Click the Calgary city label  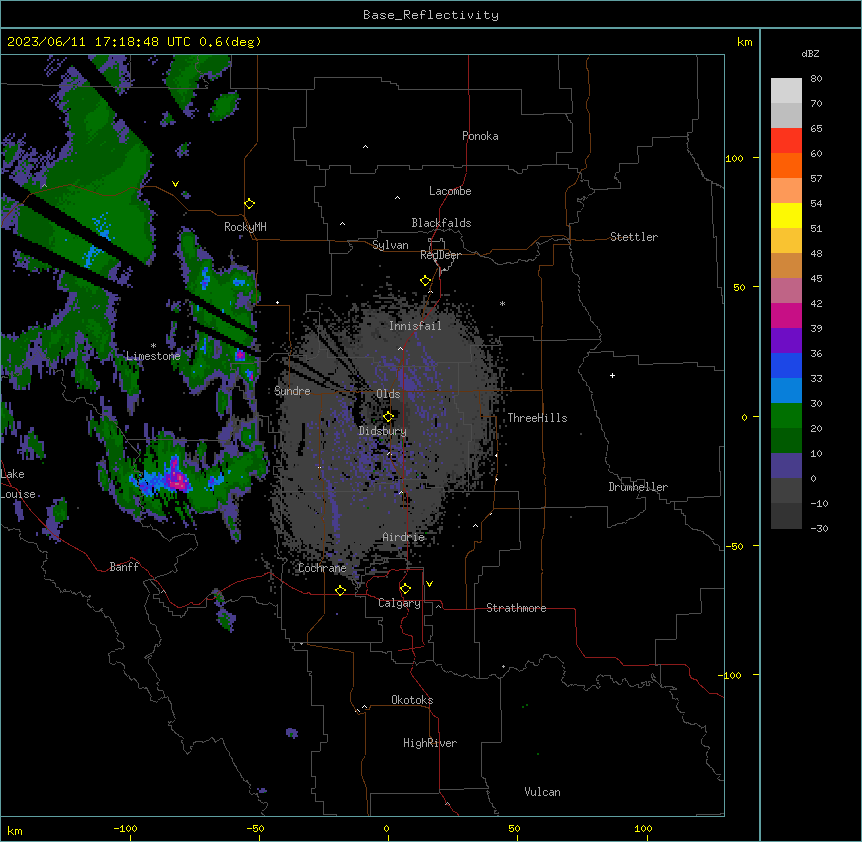[x=399, y=603]
